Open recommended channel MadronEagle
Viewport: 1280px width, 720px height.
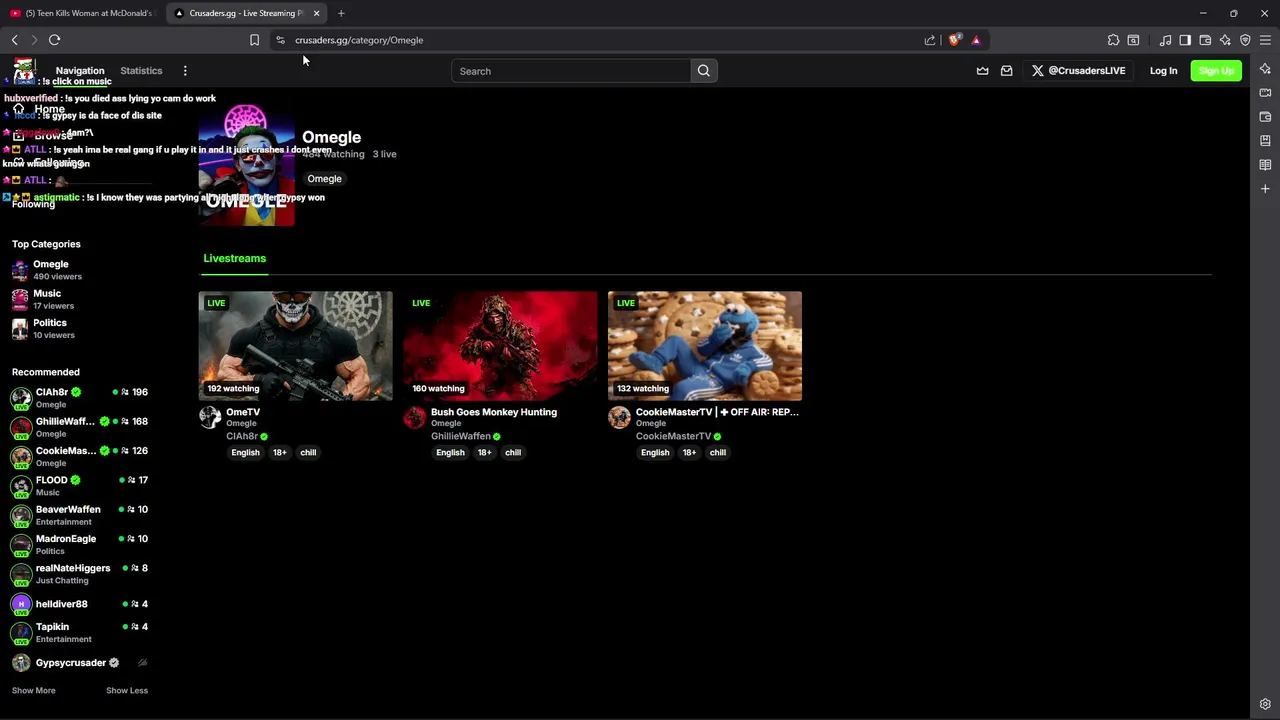tap(80, 544)
